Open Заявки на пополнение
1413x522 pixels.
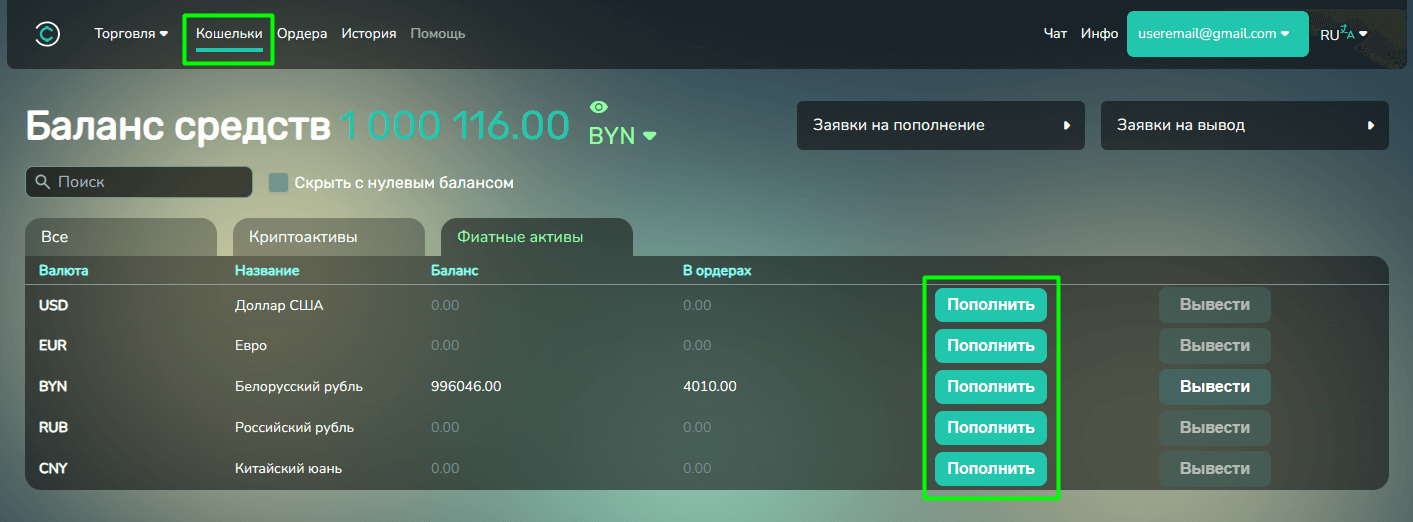(940, 126)
